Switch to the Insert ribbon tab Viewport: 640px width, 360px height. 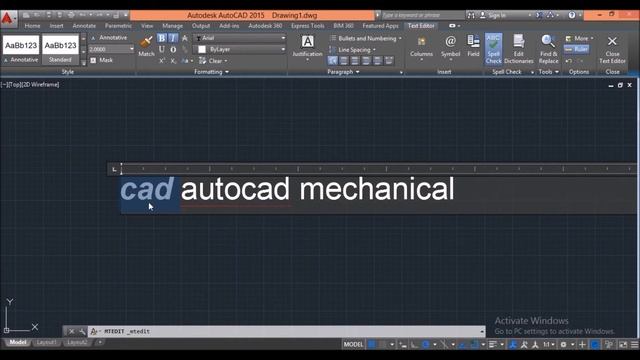point(56,26)
